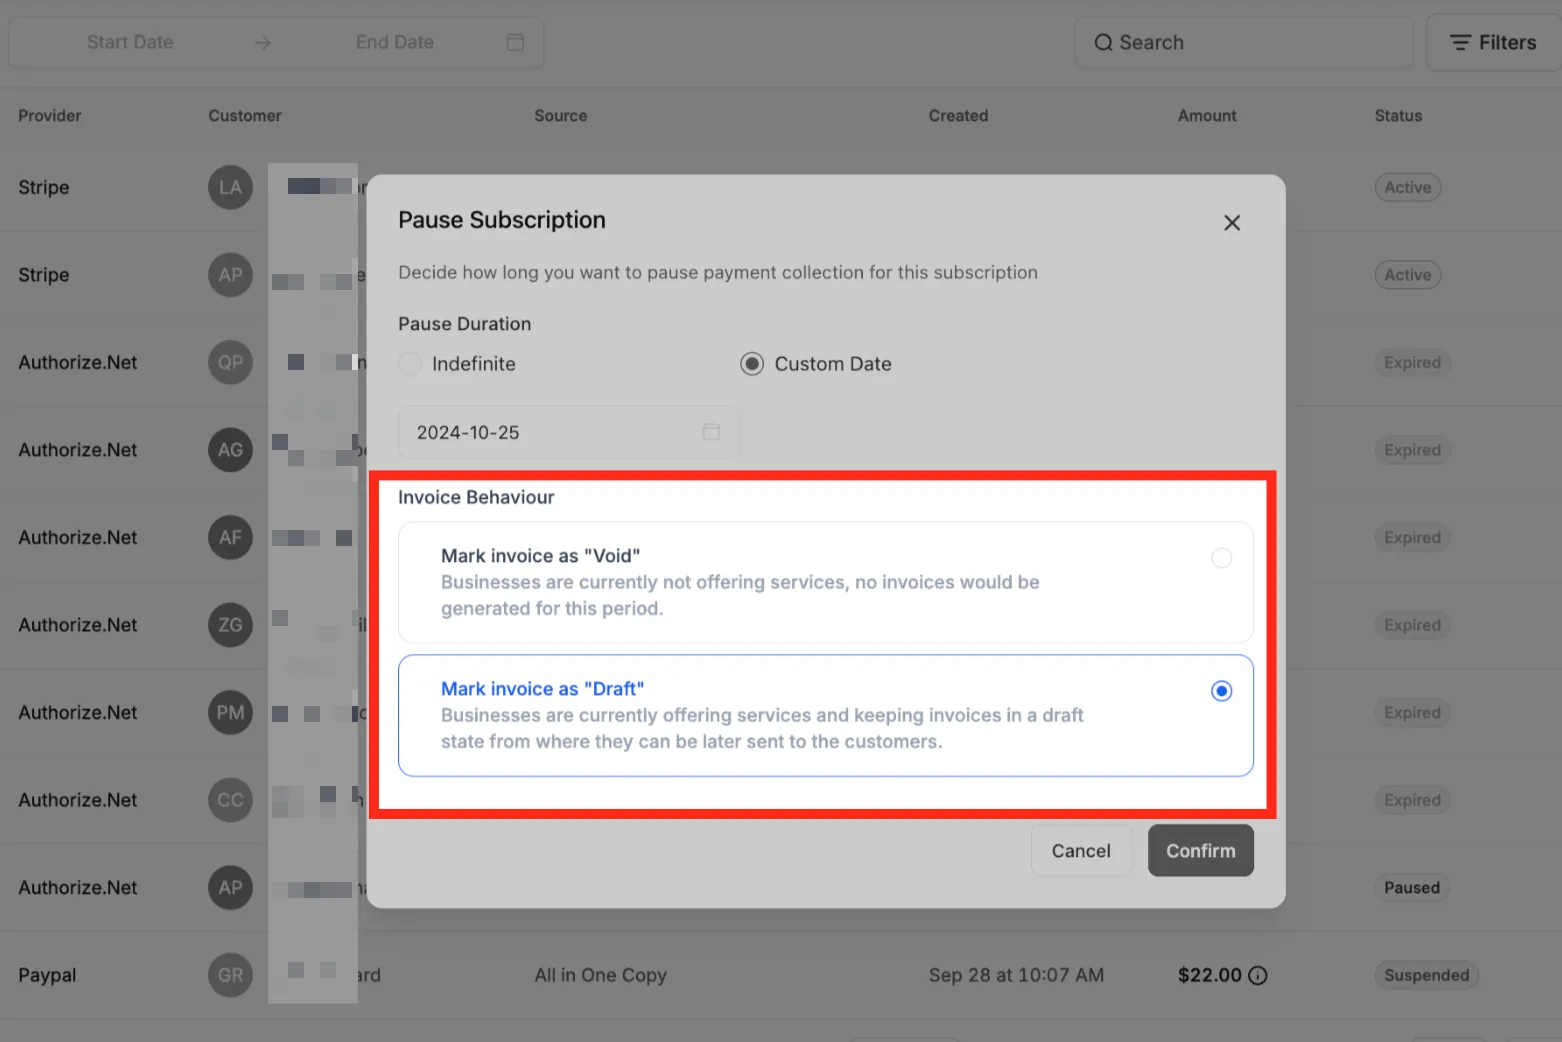Image resolution: width=1562 pixels, height=1042 pixels.
Task: Open the Filters panel
Action: [x=1494, y=43]
